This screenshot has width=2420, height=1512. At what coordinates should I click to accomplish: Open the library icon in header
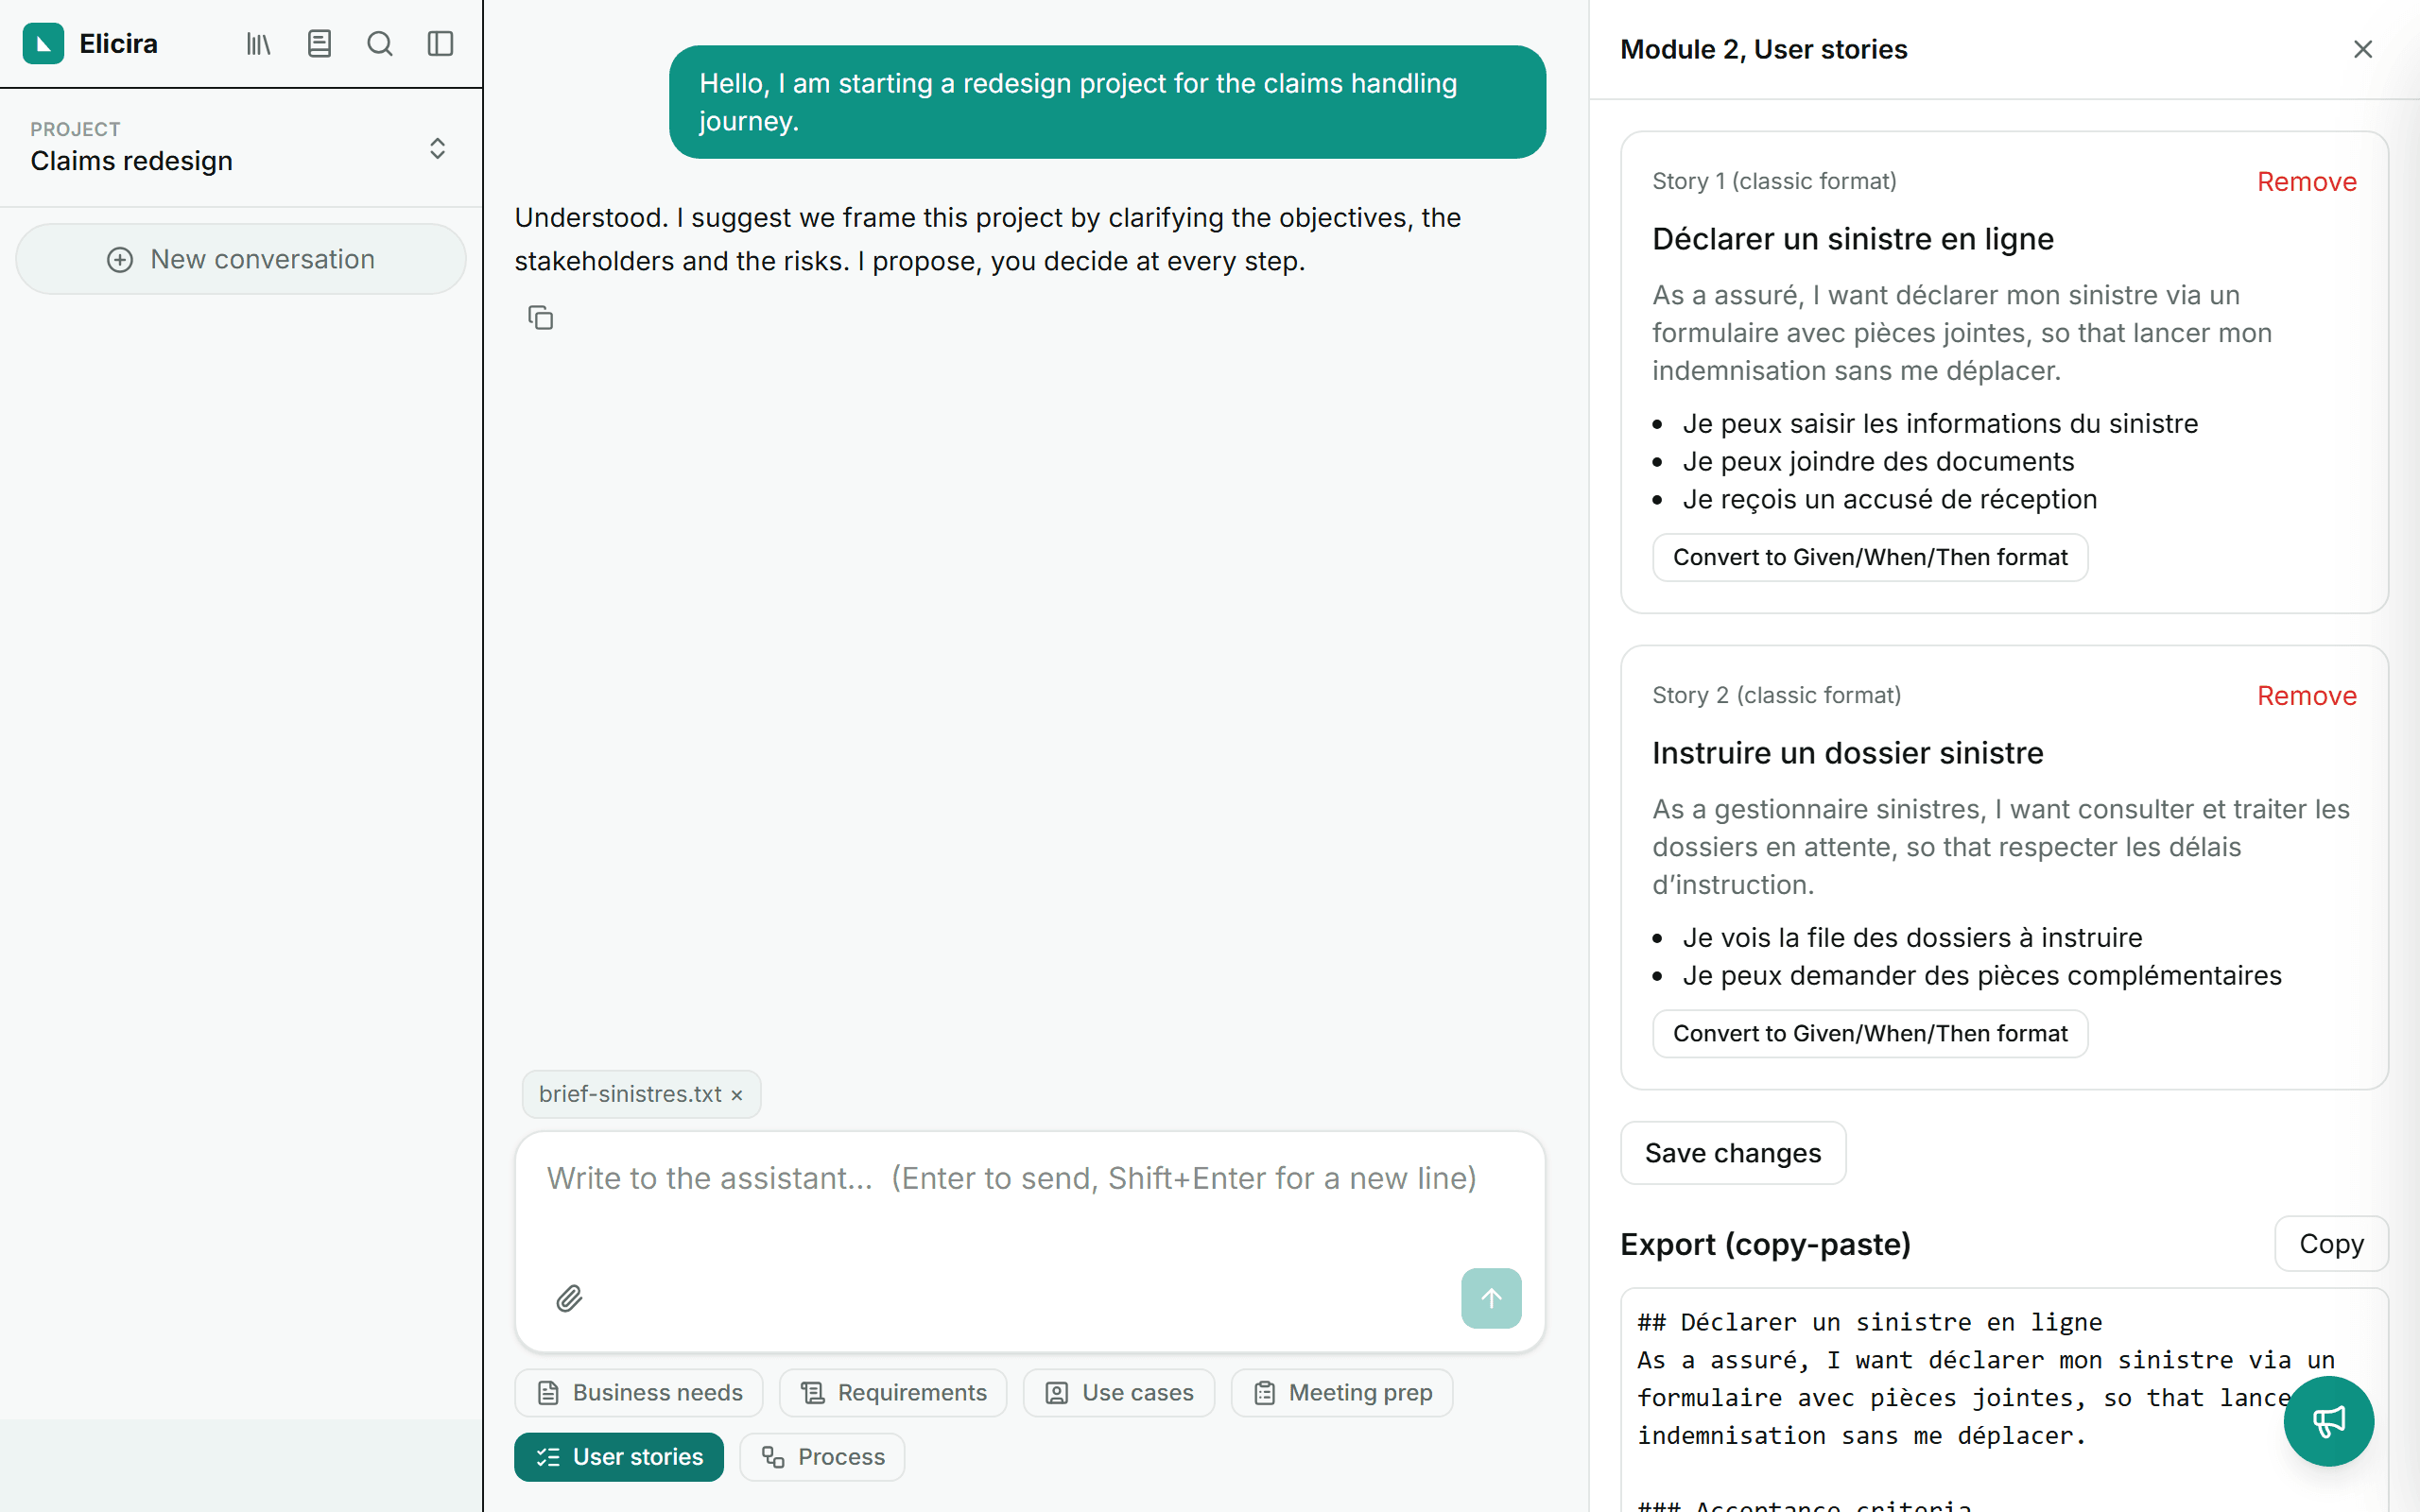[258, 43]
